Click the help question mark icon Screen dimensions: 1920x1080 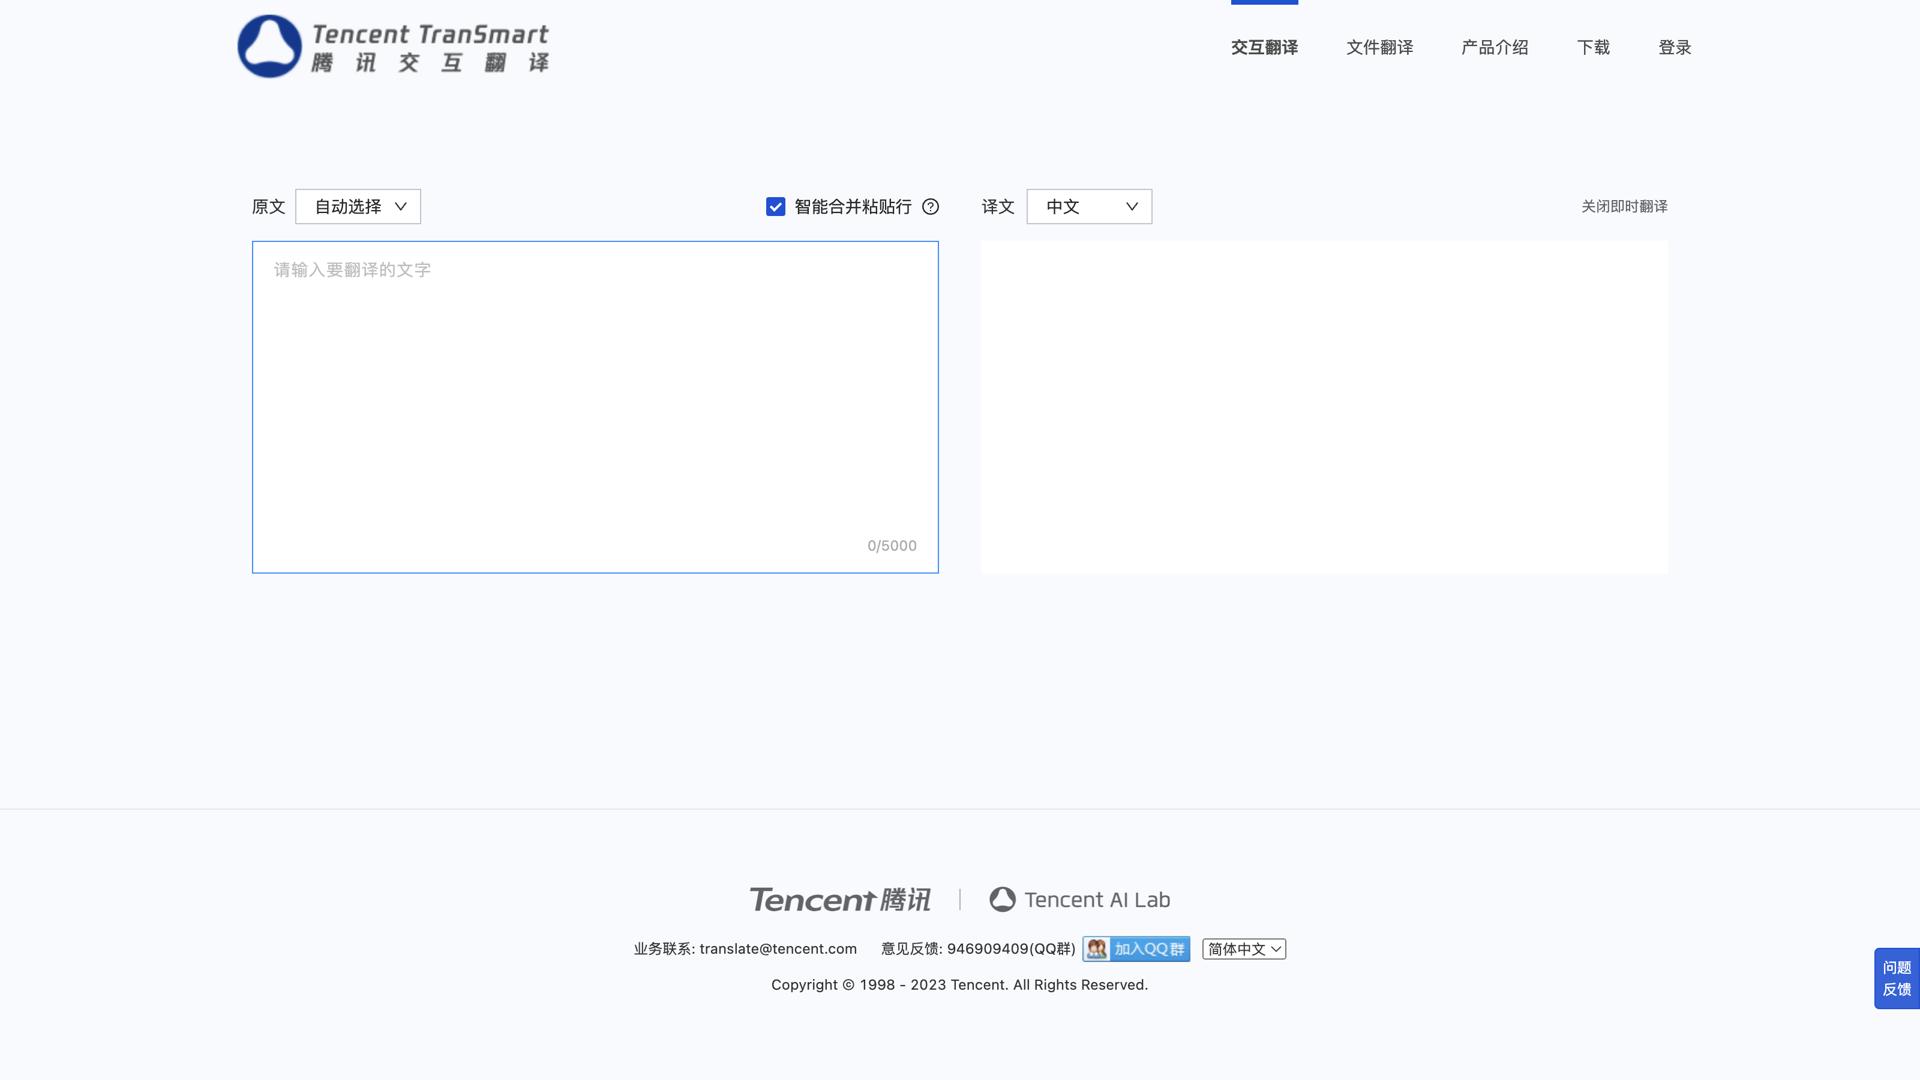(x=930, y=207)
